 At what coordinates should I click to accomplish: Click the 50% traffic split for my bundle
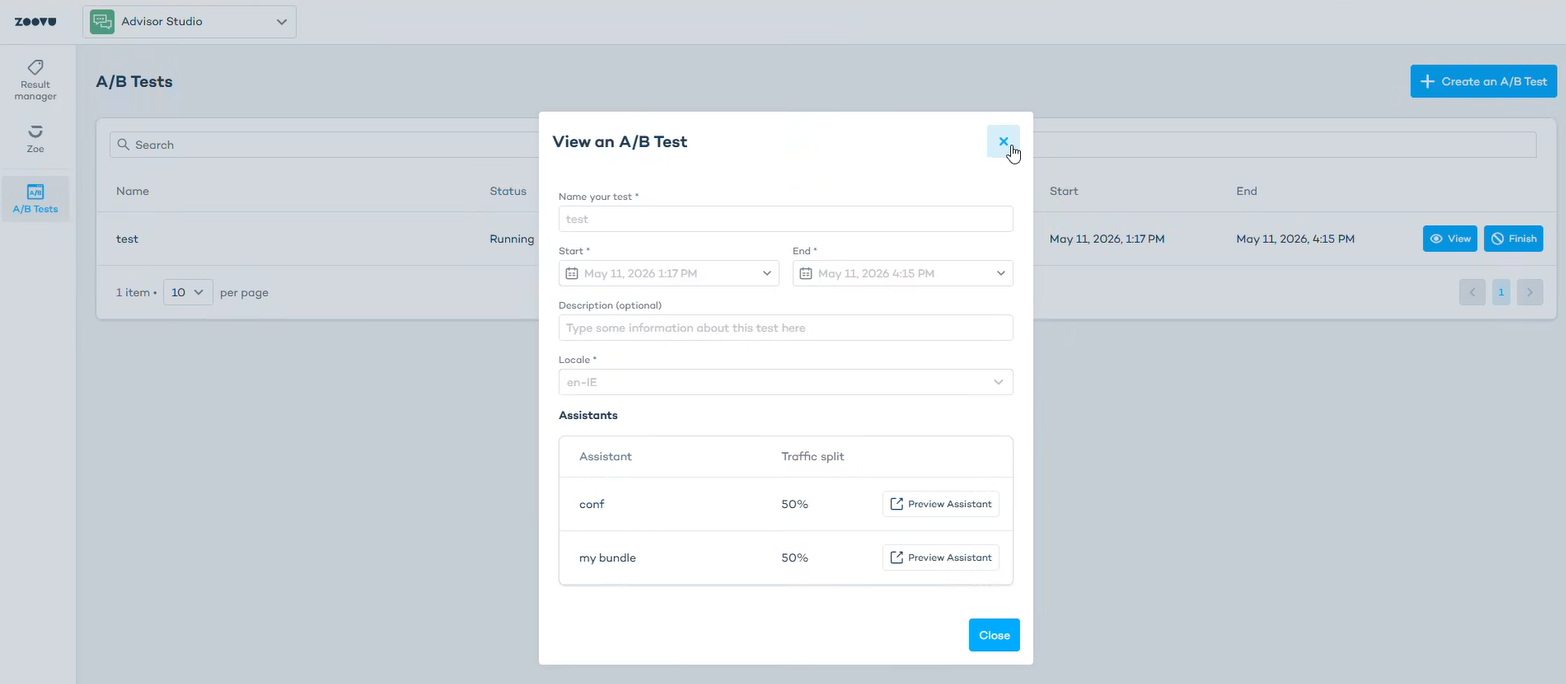click(x=794, y=558)
